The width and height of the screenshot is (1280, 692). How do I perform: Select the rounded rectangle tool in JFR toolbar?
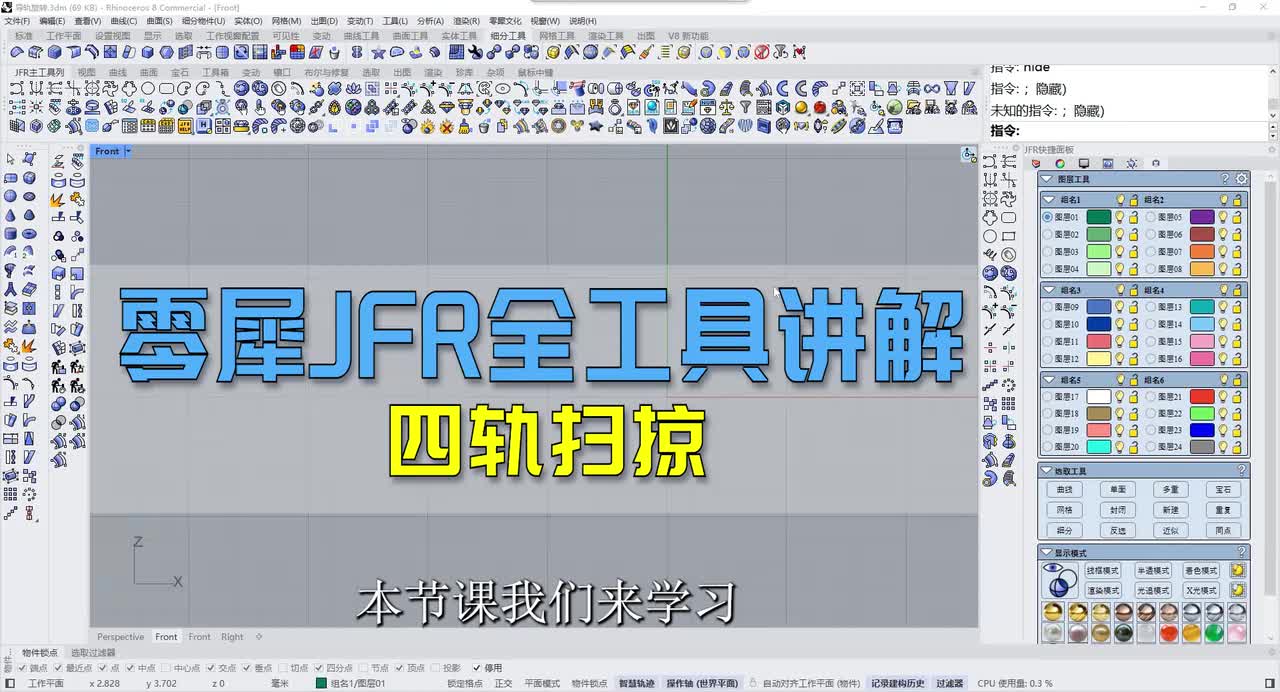[166, 89]
